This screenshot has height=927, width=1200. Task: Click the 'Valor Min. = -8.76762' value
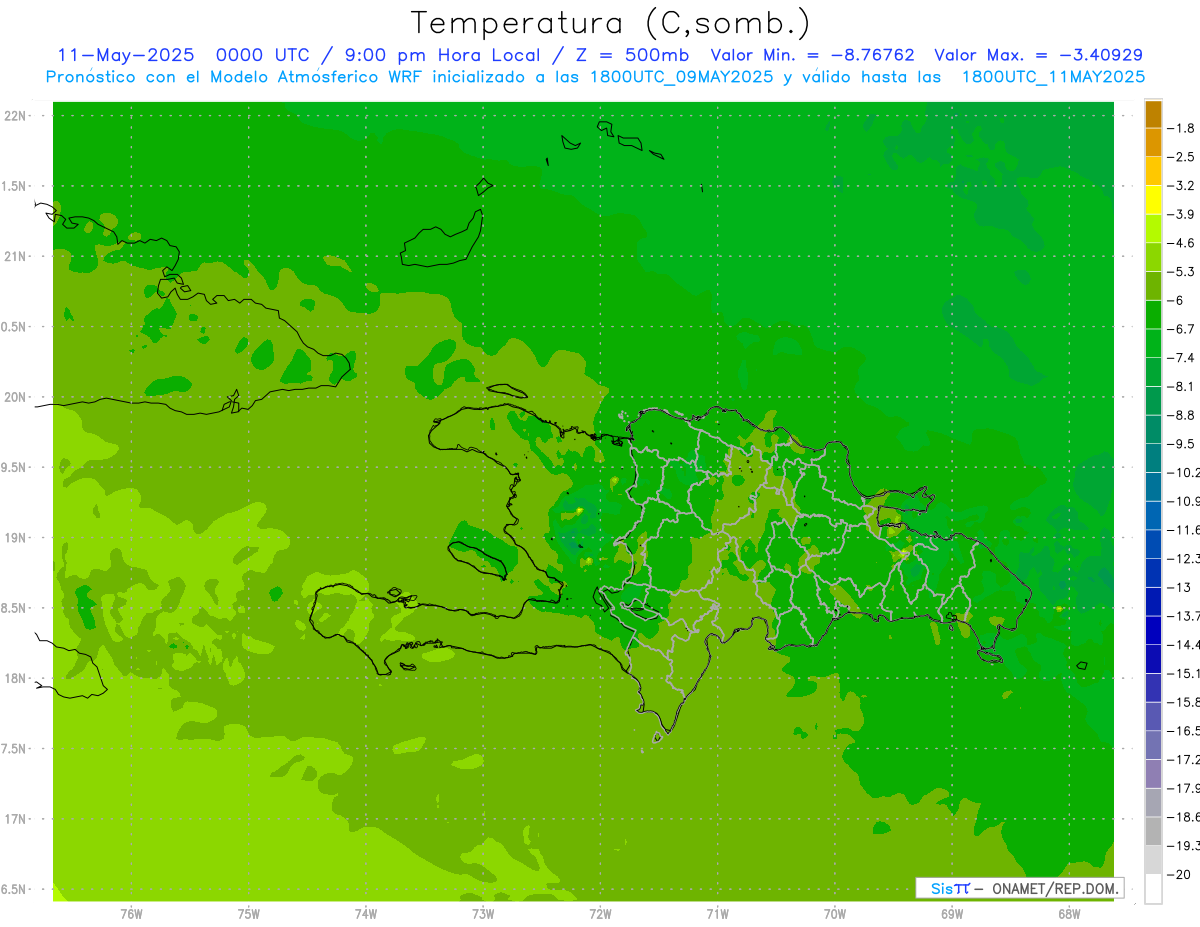click(x=812, y=55)
